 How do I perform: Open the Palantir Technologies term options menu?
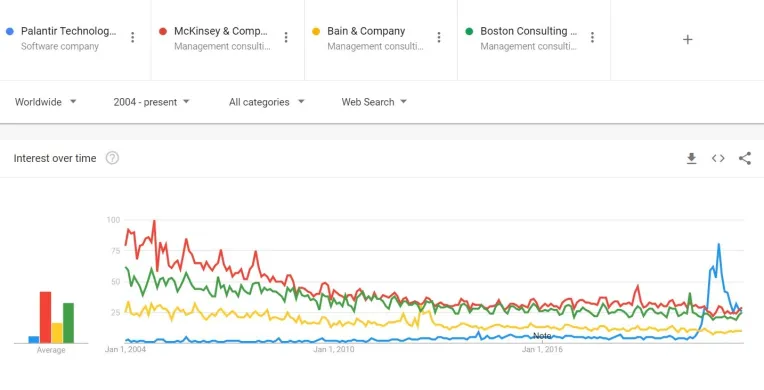pos(133,38)
